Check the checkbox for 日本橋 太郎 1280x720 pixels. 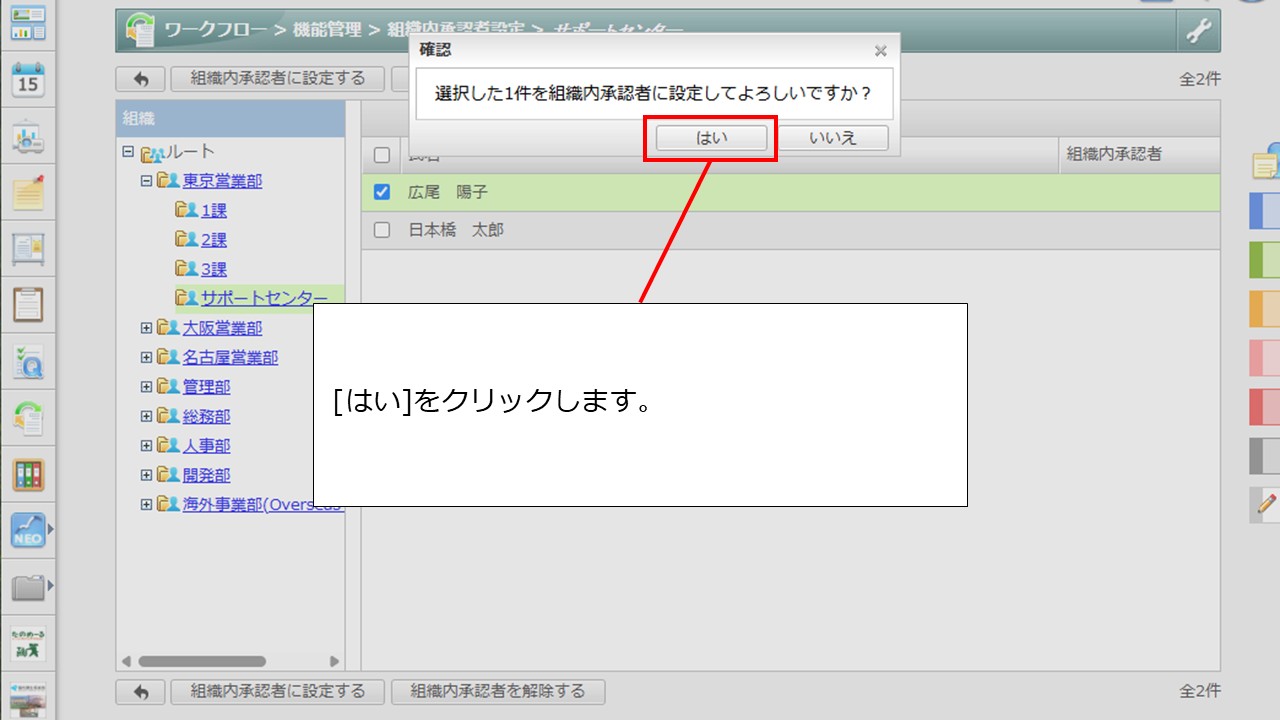tap(381, 230)
